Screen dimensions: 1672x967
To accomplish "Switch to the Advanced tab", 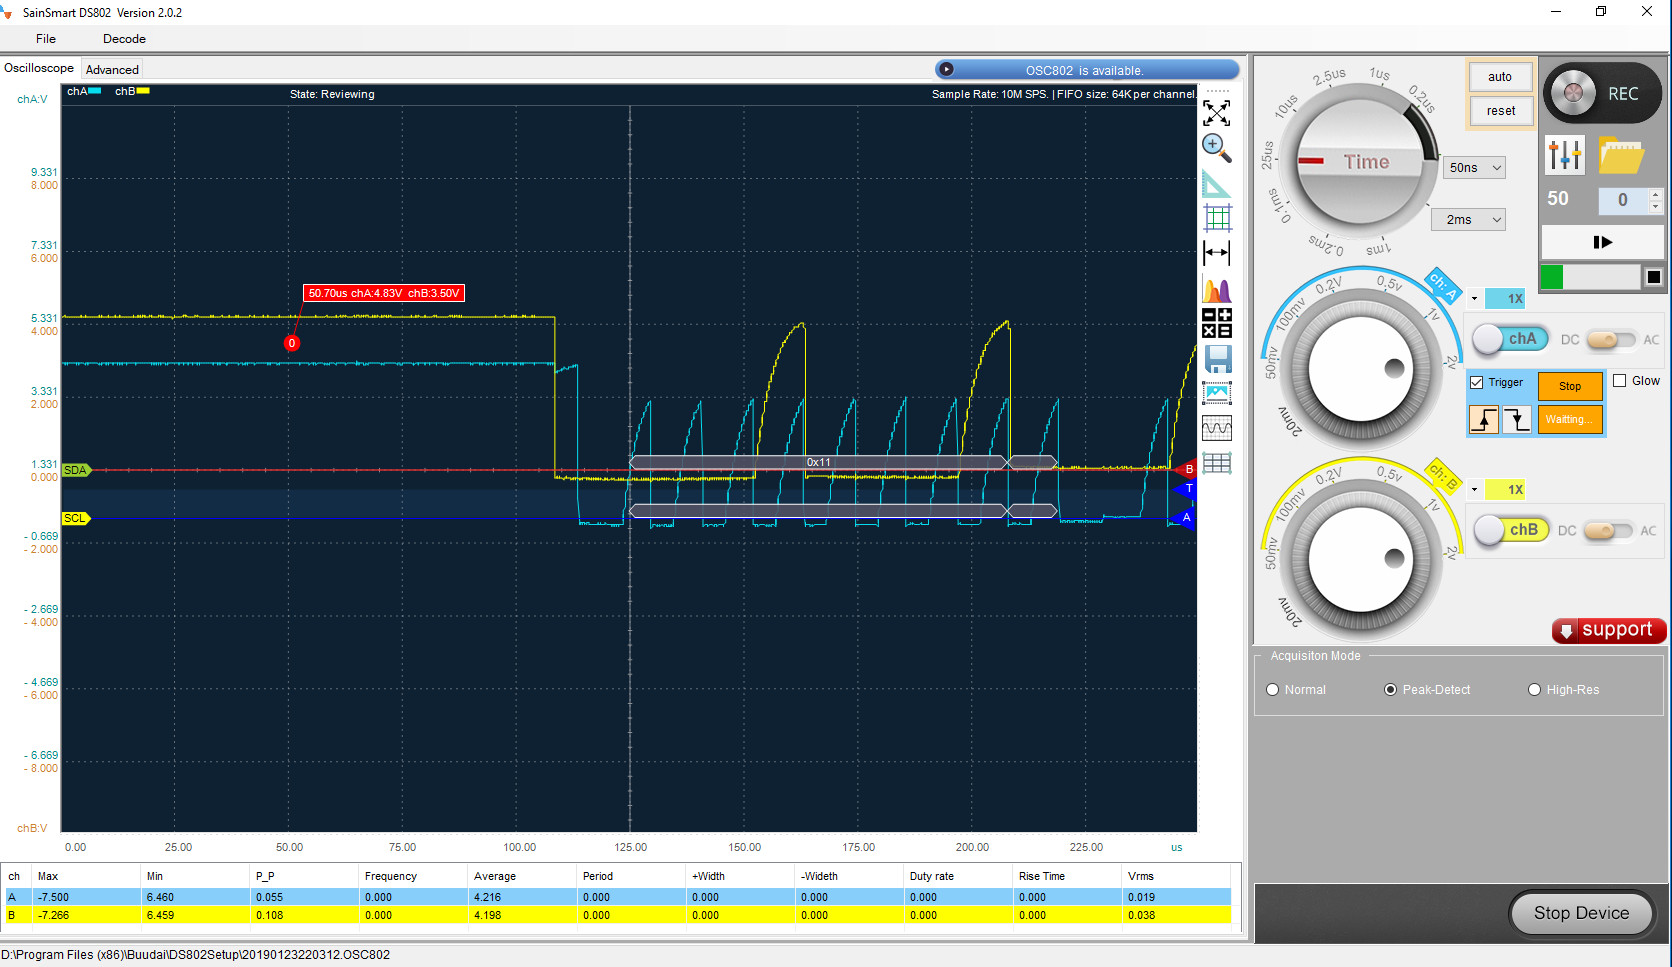I will coord(112,69).
